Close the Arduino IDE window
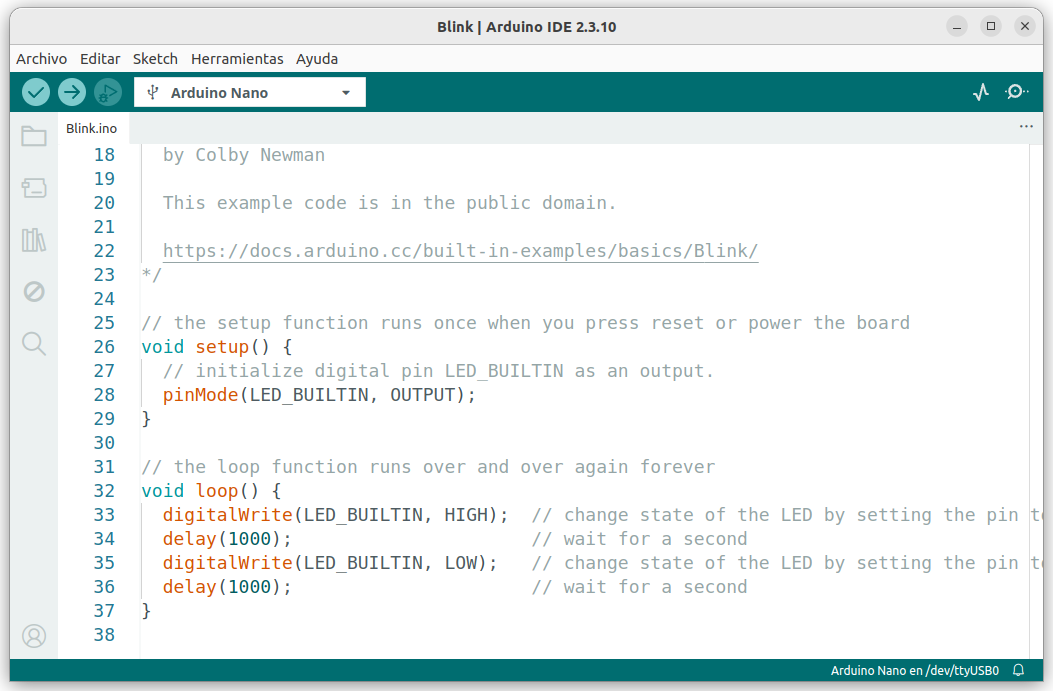The image size is (1053, 691). (1025, 27)
